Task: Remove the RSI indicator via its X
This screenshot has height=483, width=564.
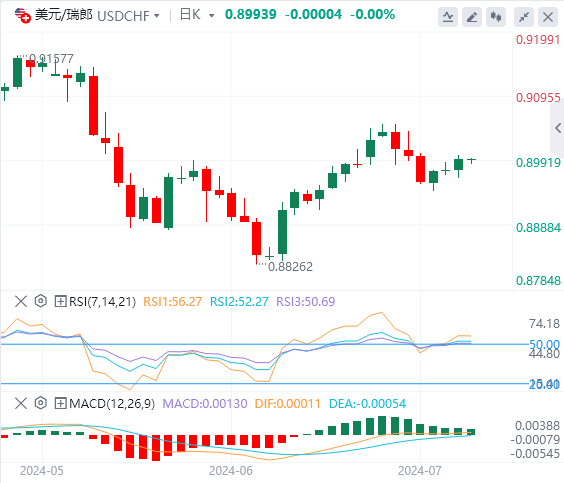Action: pos(21,301)
